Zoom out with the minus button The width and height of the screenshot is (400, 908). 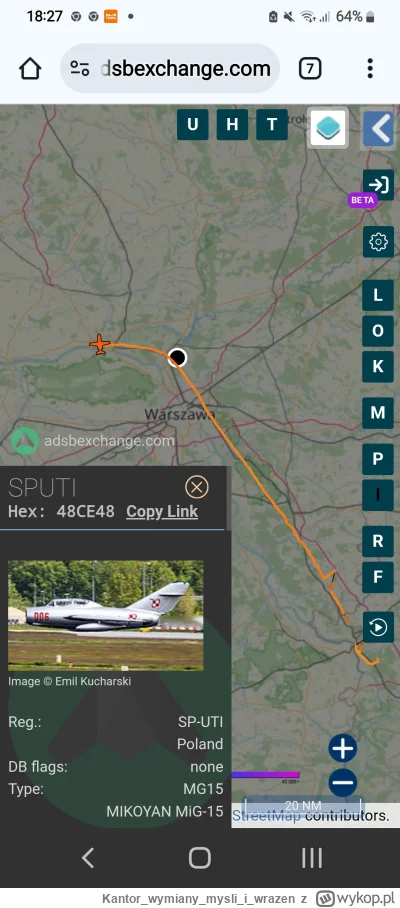[x=343, y=783]
